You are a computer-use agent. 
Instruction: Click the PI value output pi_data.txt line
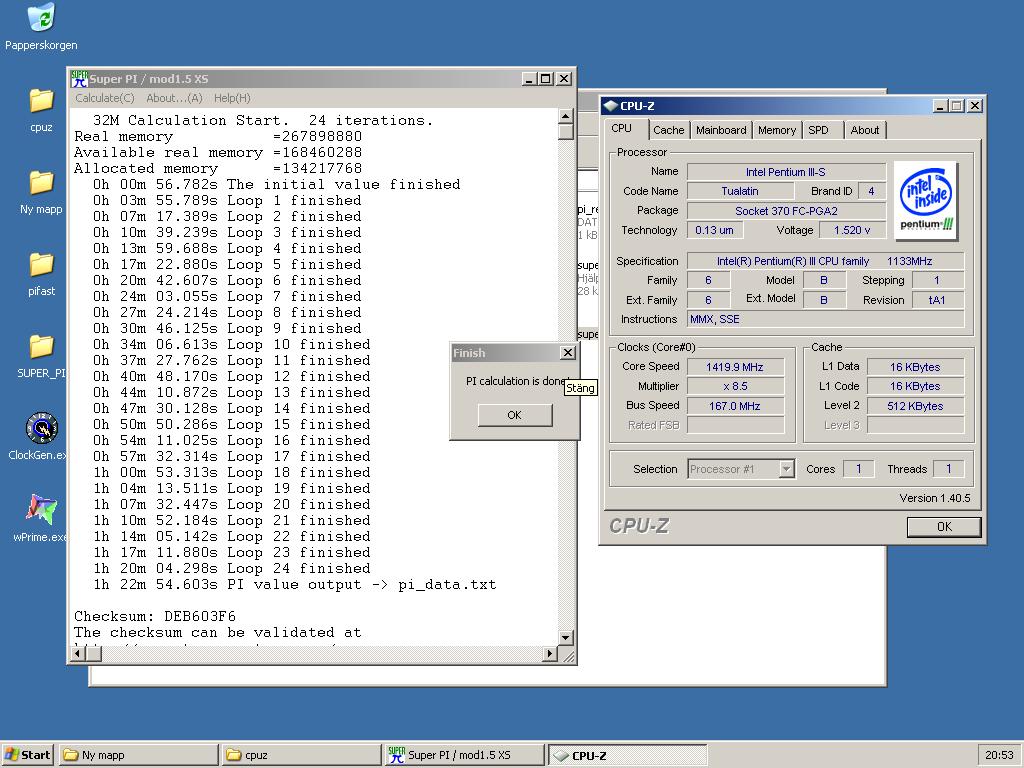click(x=295, y=584)
